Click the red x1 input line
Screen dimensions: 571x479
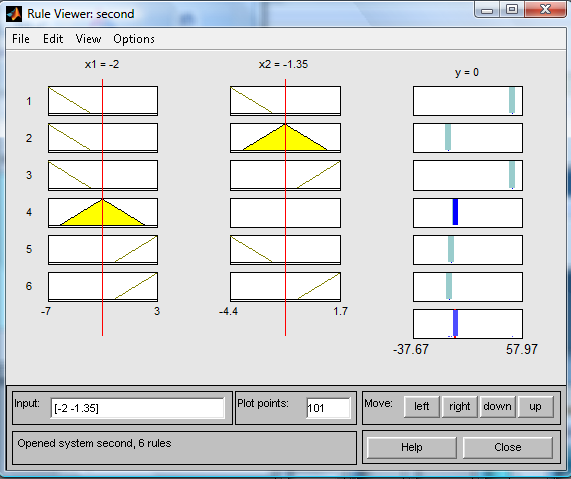click(103, 208)
